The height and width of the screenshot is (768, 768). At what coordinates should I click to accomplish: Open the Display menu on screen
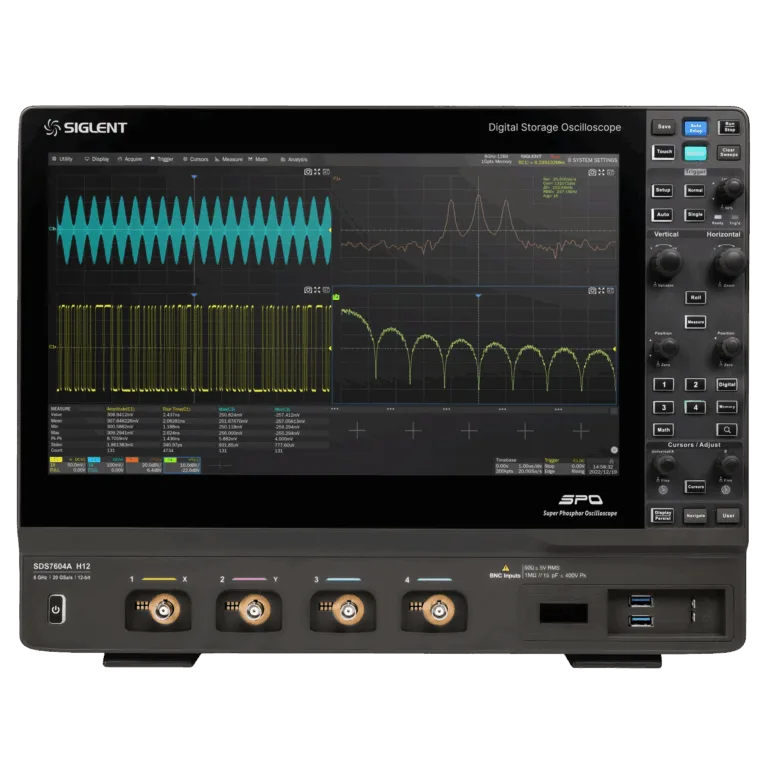98,159
